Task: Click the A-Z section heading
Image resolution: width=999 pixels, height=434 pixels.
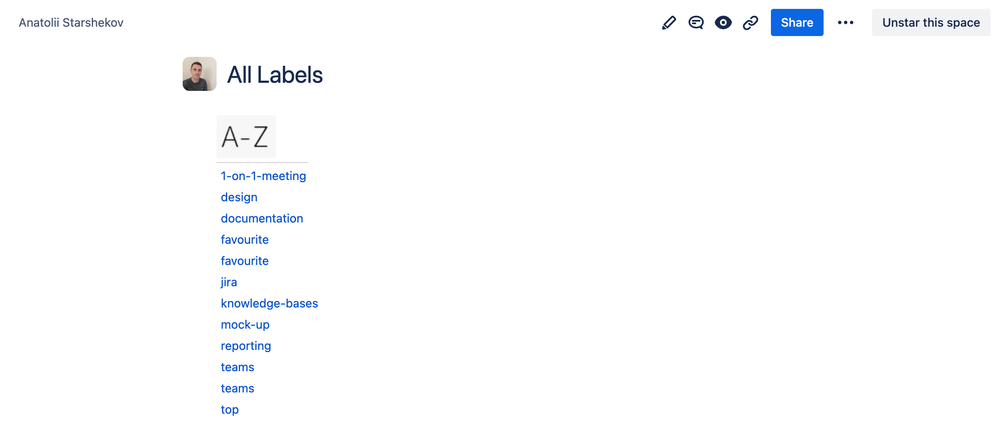Action: pyautogui.click(x=245, y=137)
